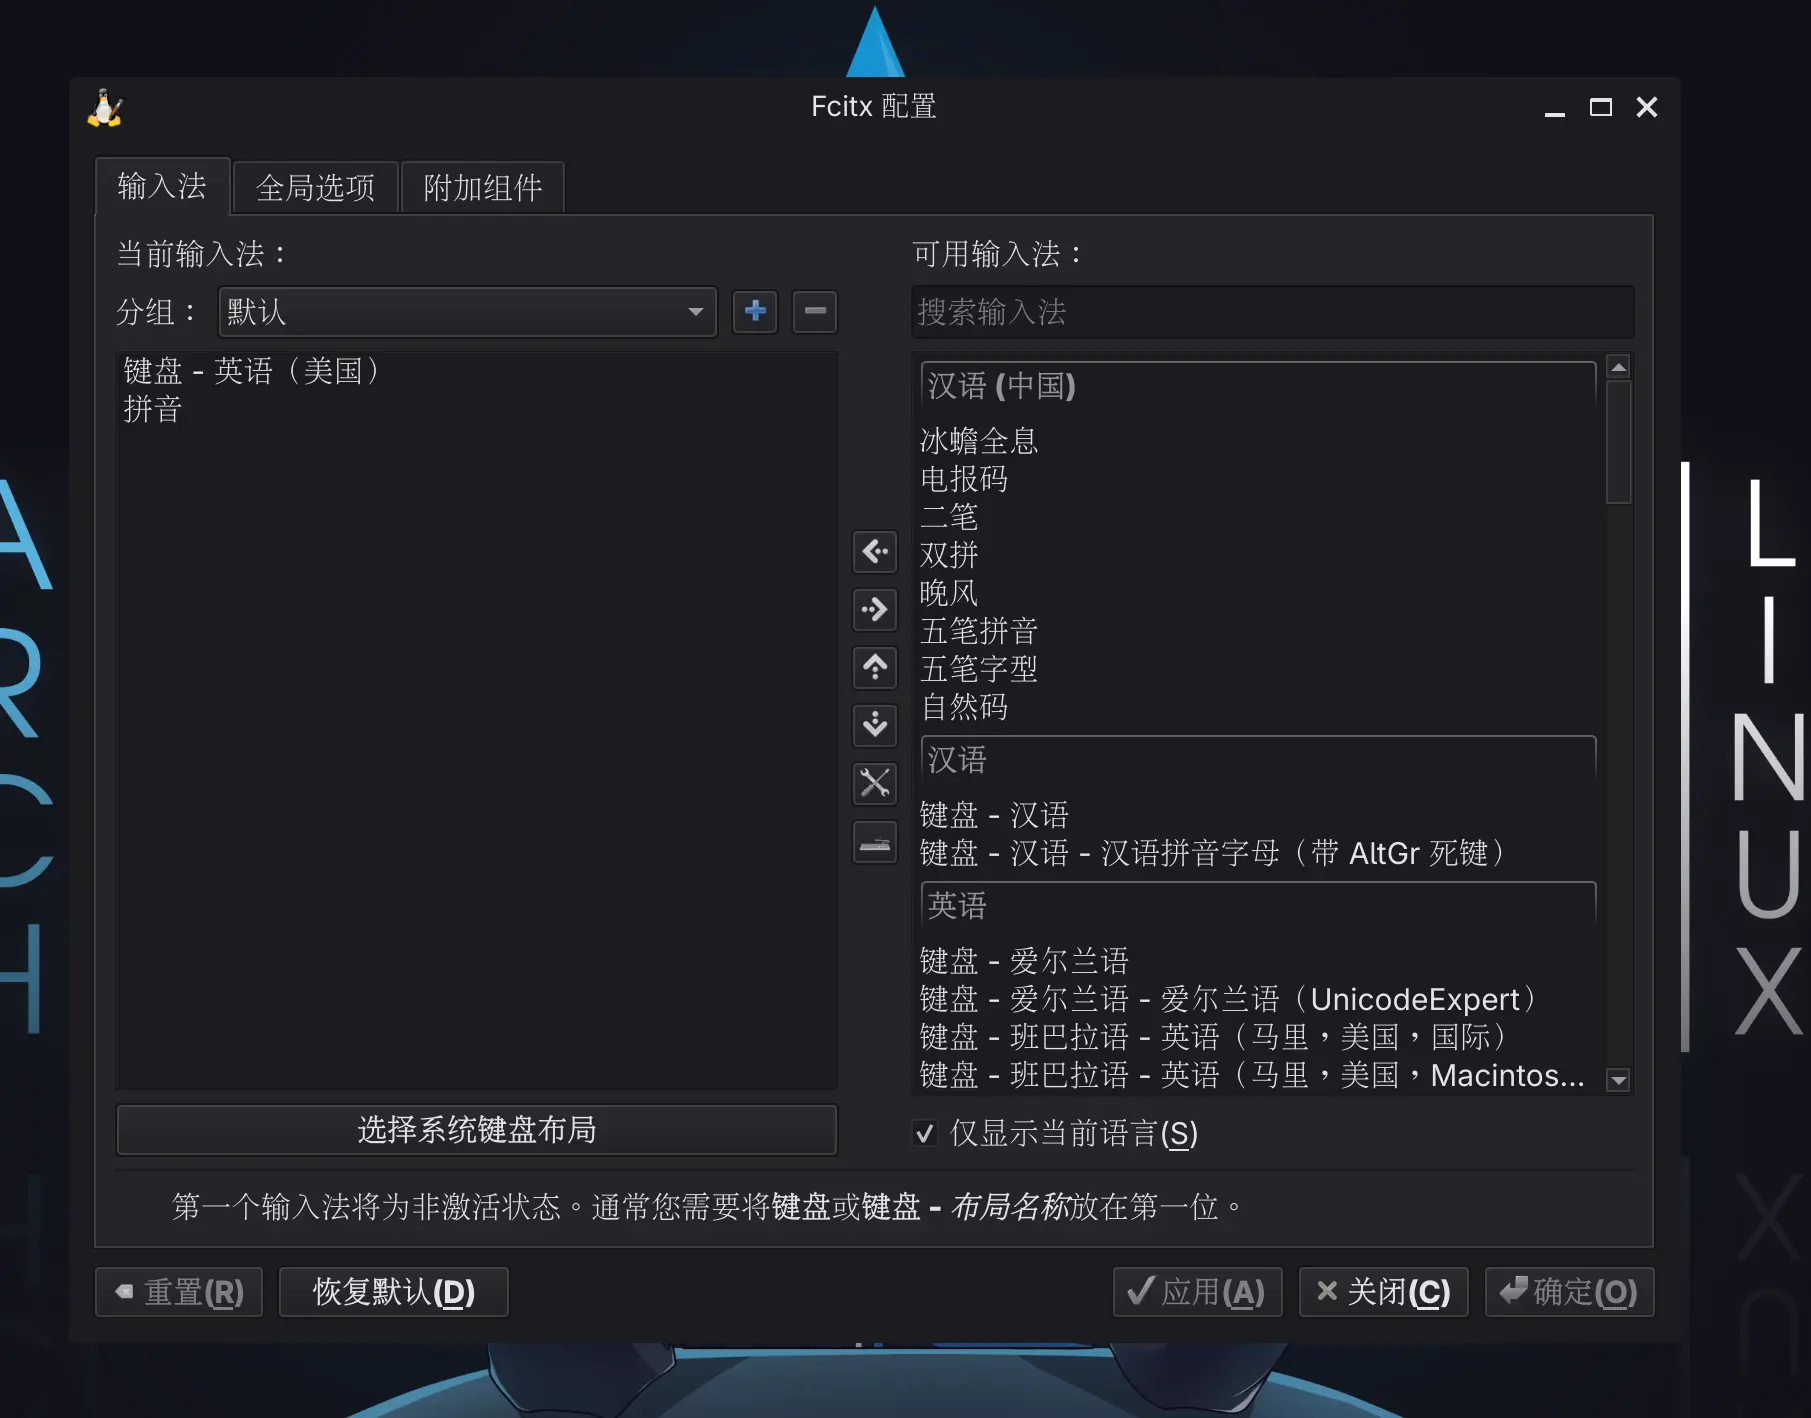Screen dimensions: 1811x1418
Task: Close the Fcitx 配置 window
Action: coord(1647,107)
